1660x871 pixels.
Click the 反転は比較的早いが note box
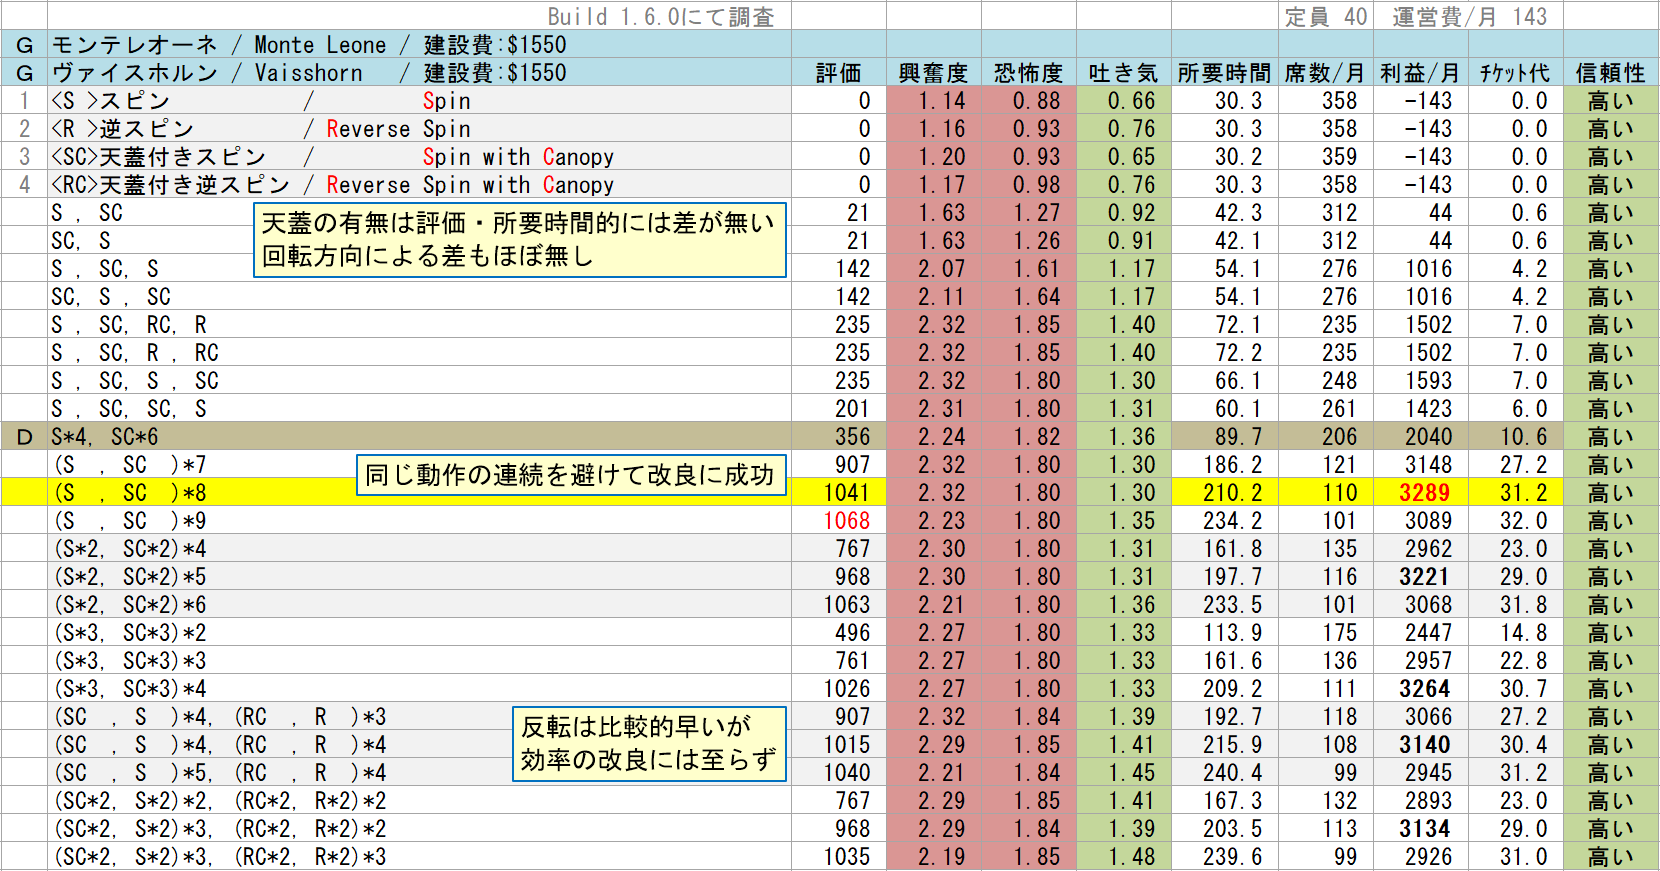pyautogui.click(x=649, y=744)
